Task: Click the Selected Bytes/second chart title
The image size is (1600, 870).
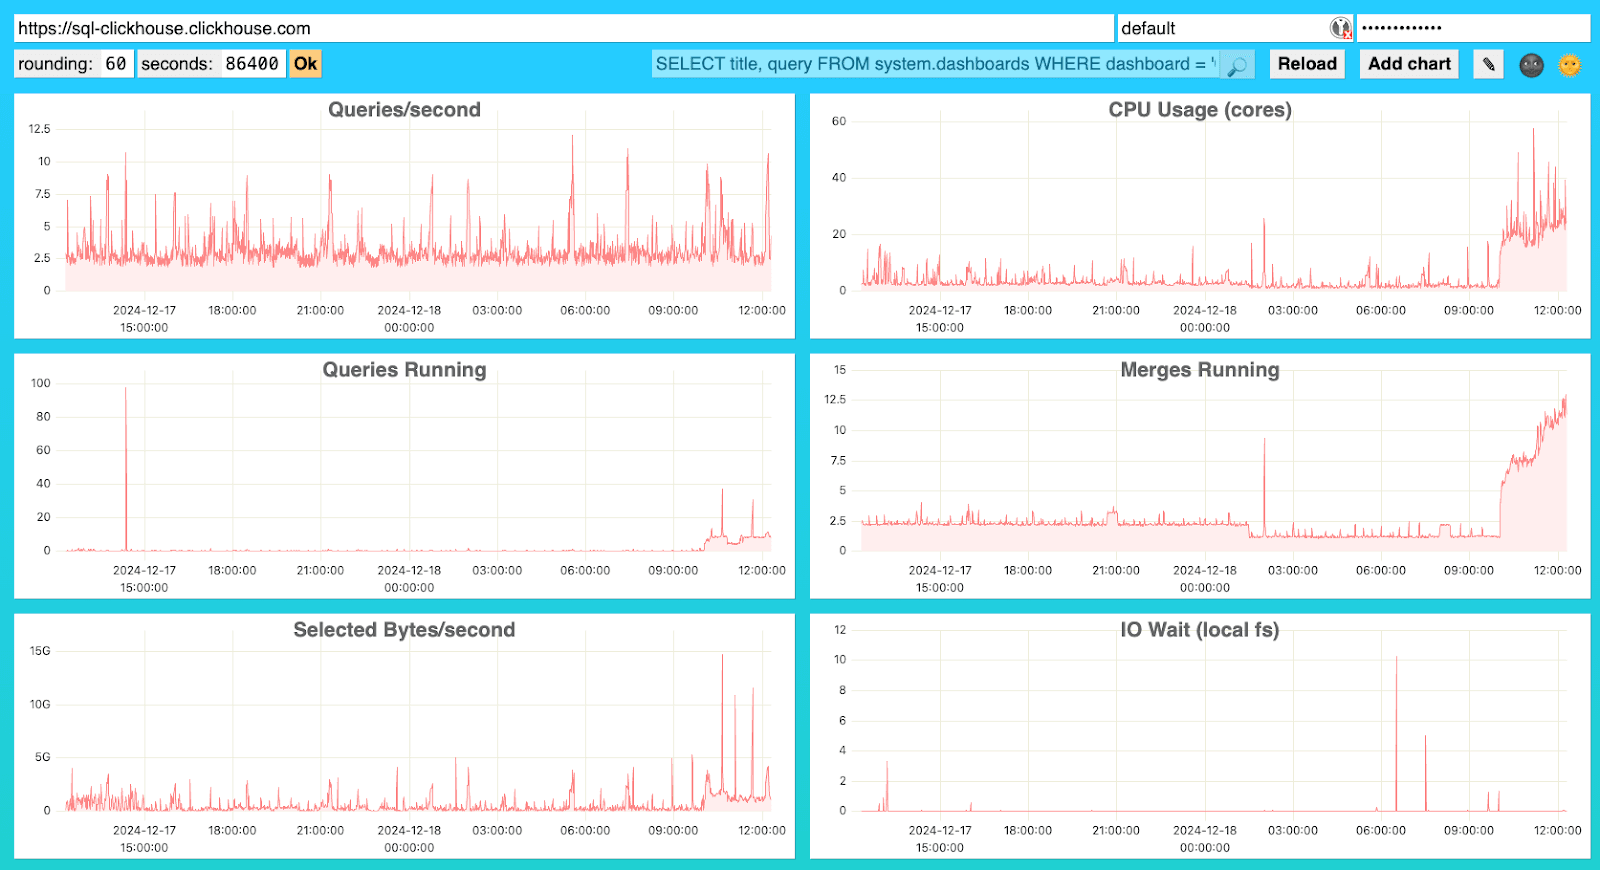Action: tap(404, 630)
